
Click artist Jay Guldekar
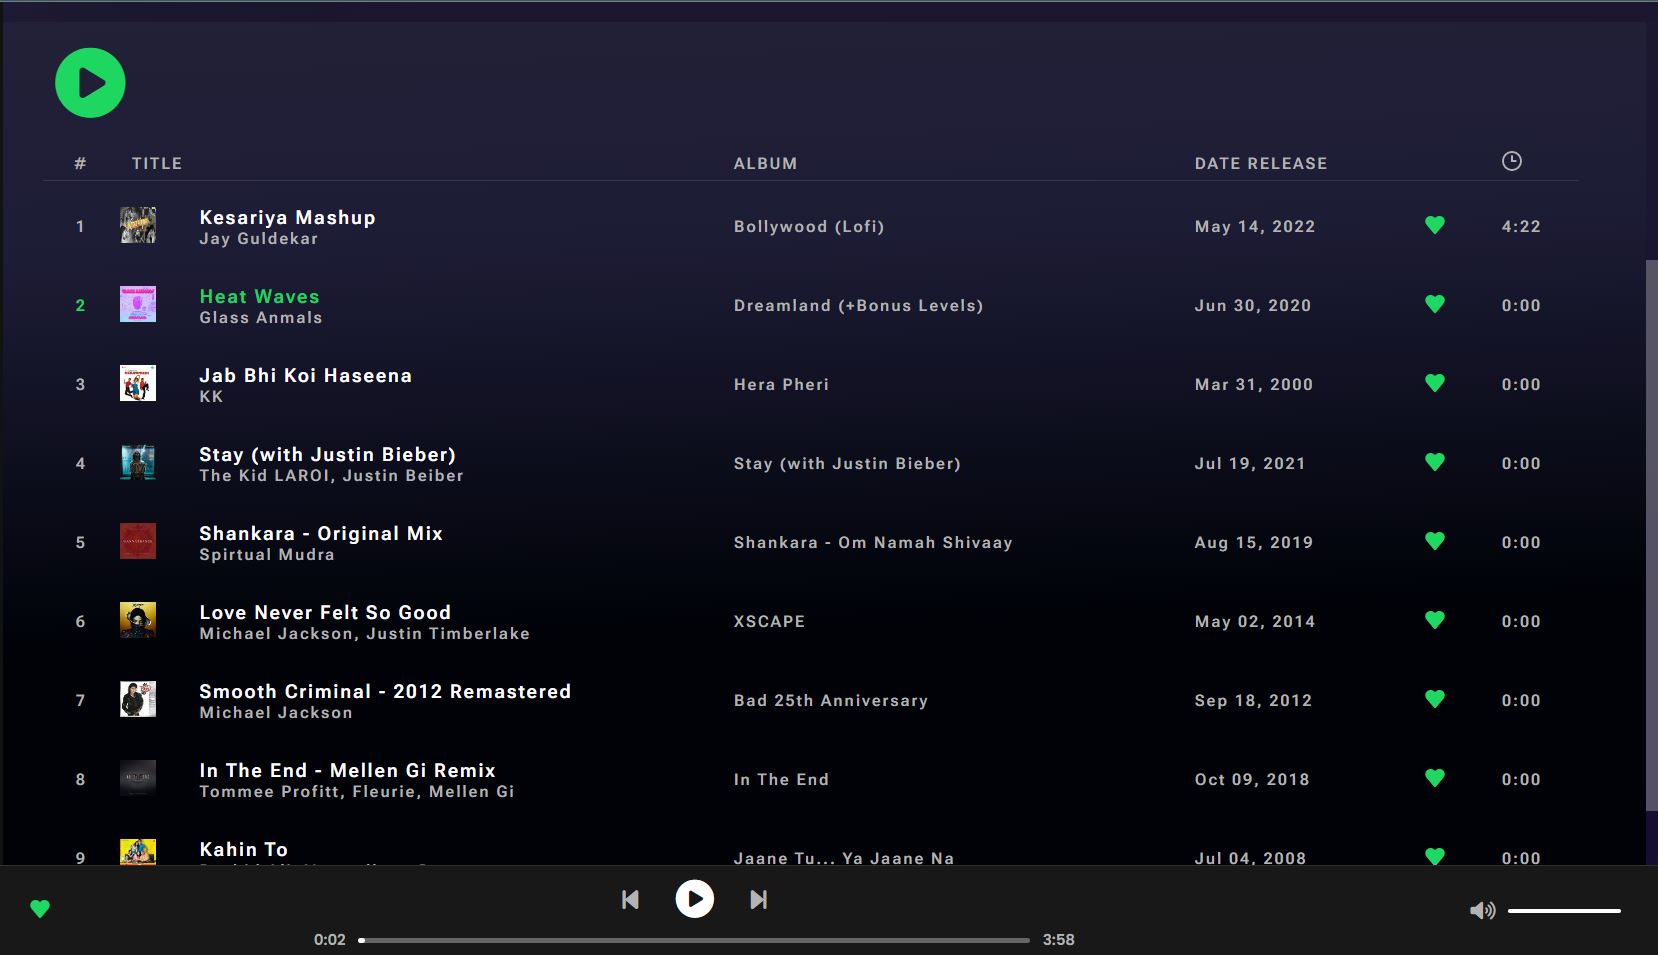(x=258, y=239)
